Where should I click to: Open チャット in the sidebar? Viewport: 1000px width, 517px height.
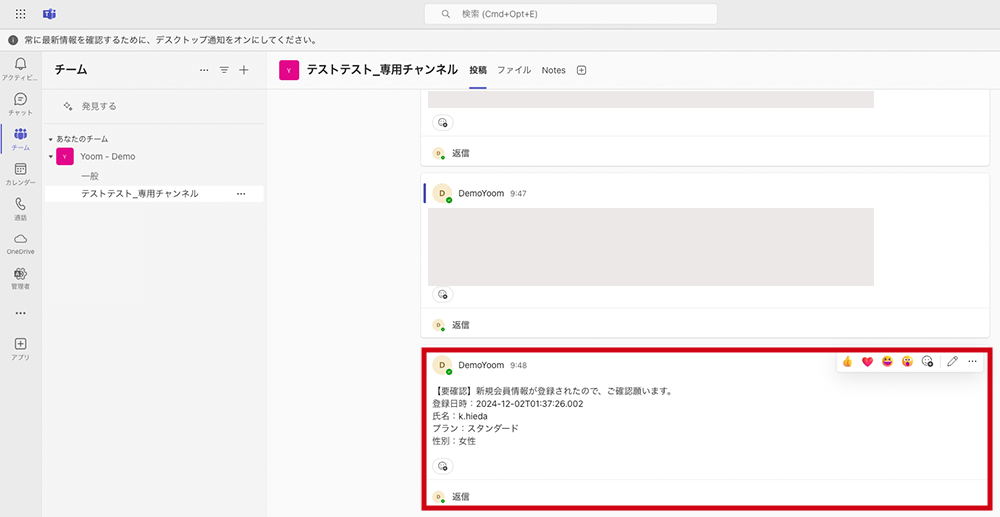point(20,104)
